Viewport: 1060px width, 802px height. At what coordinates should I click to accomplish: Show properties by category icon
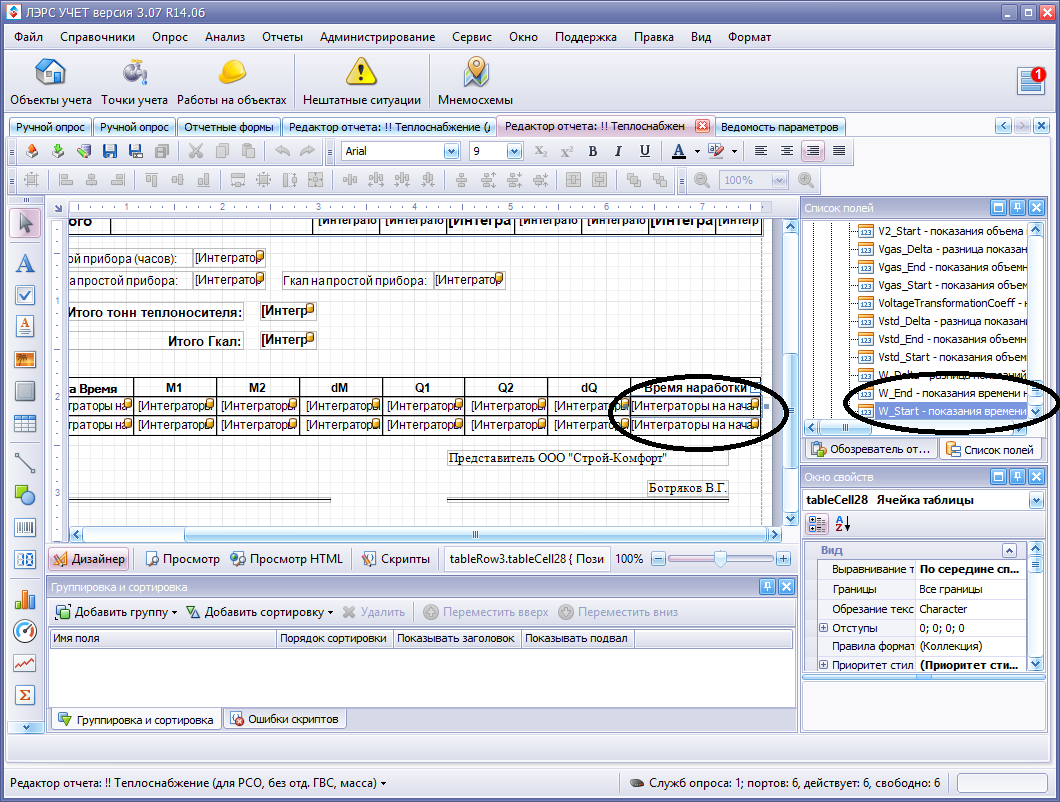pos(817,523)
